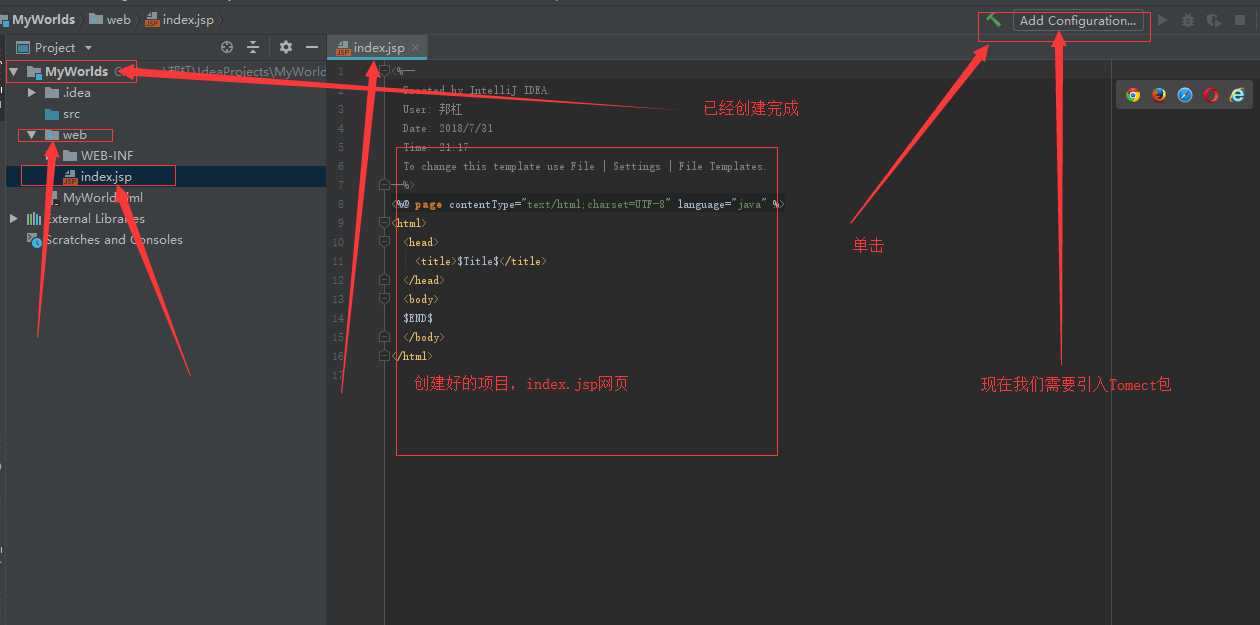Click the Stop square icon
The height and width of the screenshot is (625, 1260).
pyautogui.click(x=1240, y=20)
